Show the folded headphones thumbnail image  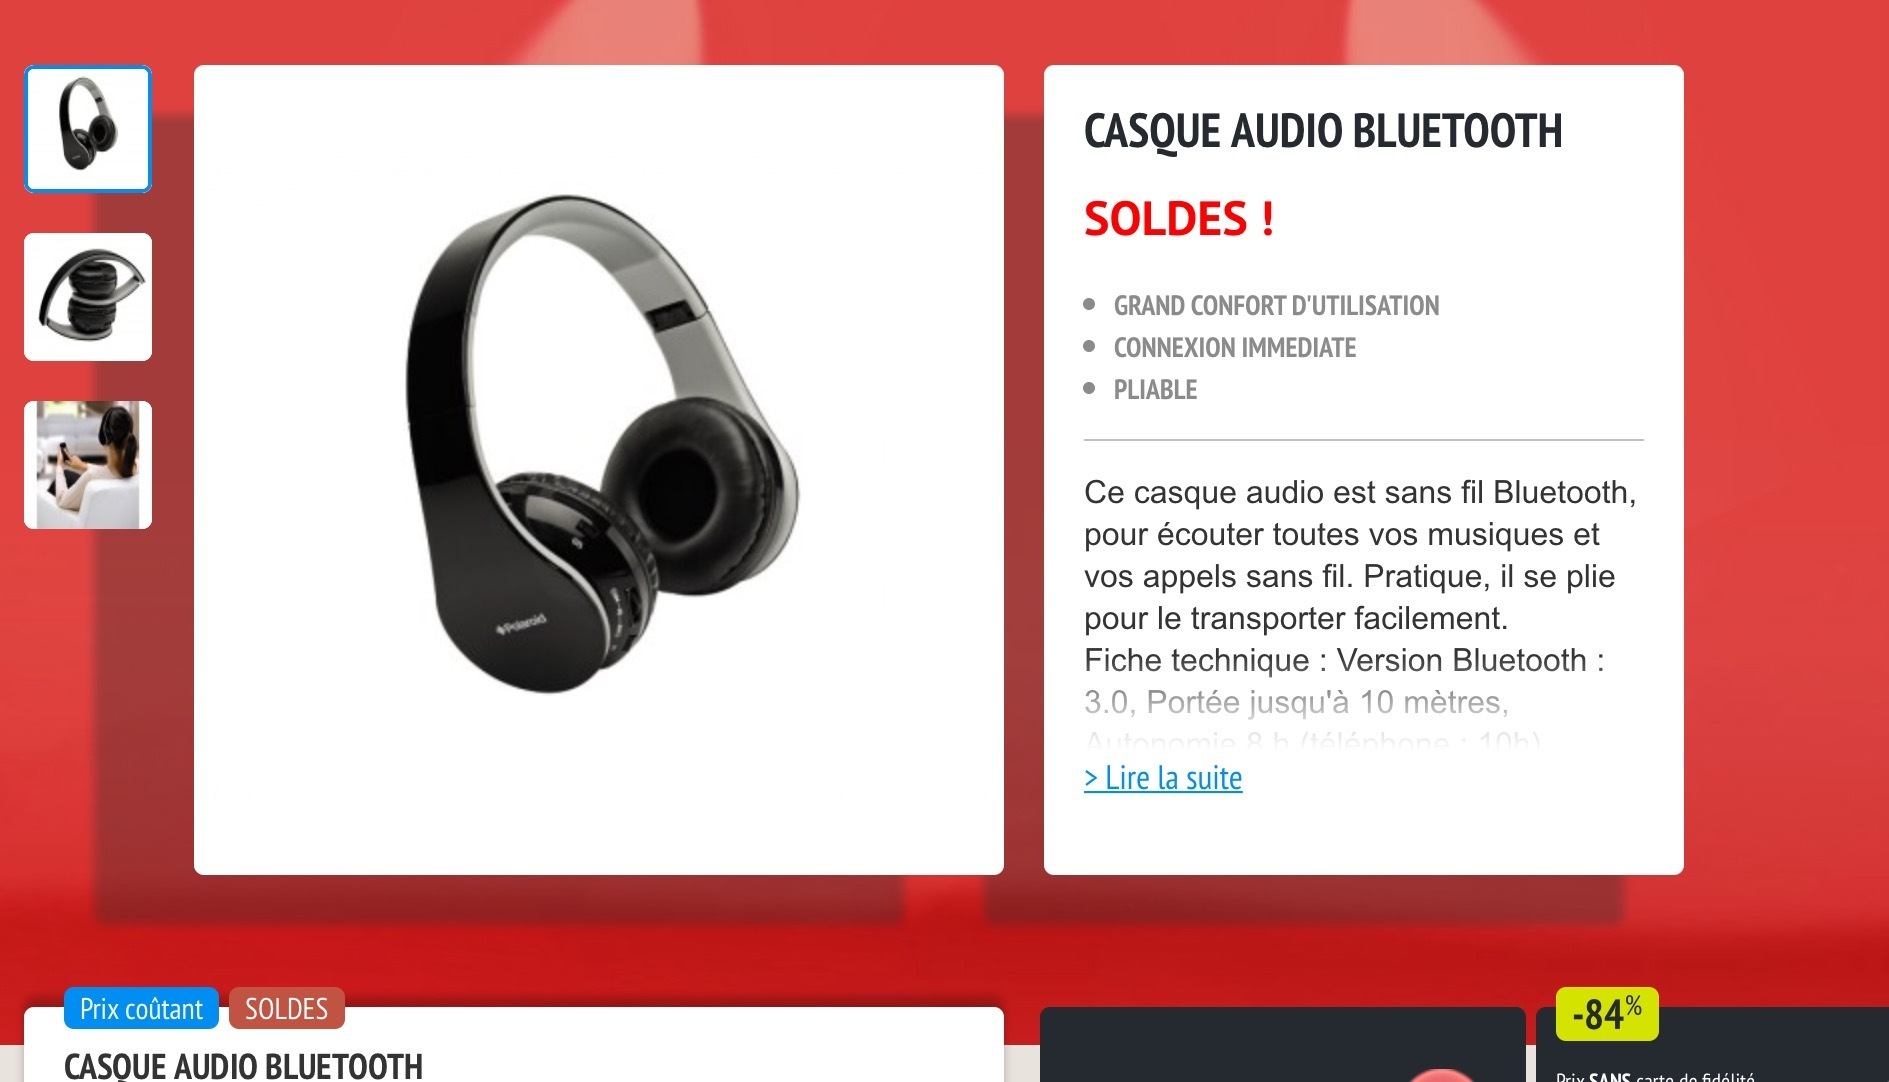pos(88,297)
